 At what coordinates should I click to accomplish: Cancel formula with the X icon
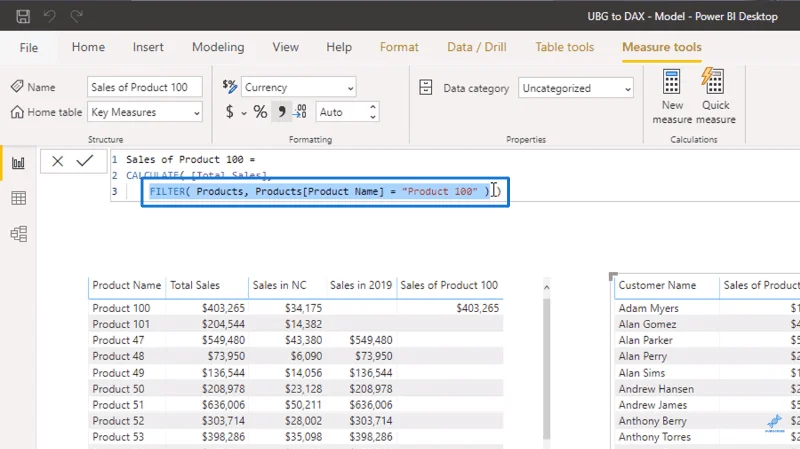[x=58, y=161]
